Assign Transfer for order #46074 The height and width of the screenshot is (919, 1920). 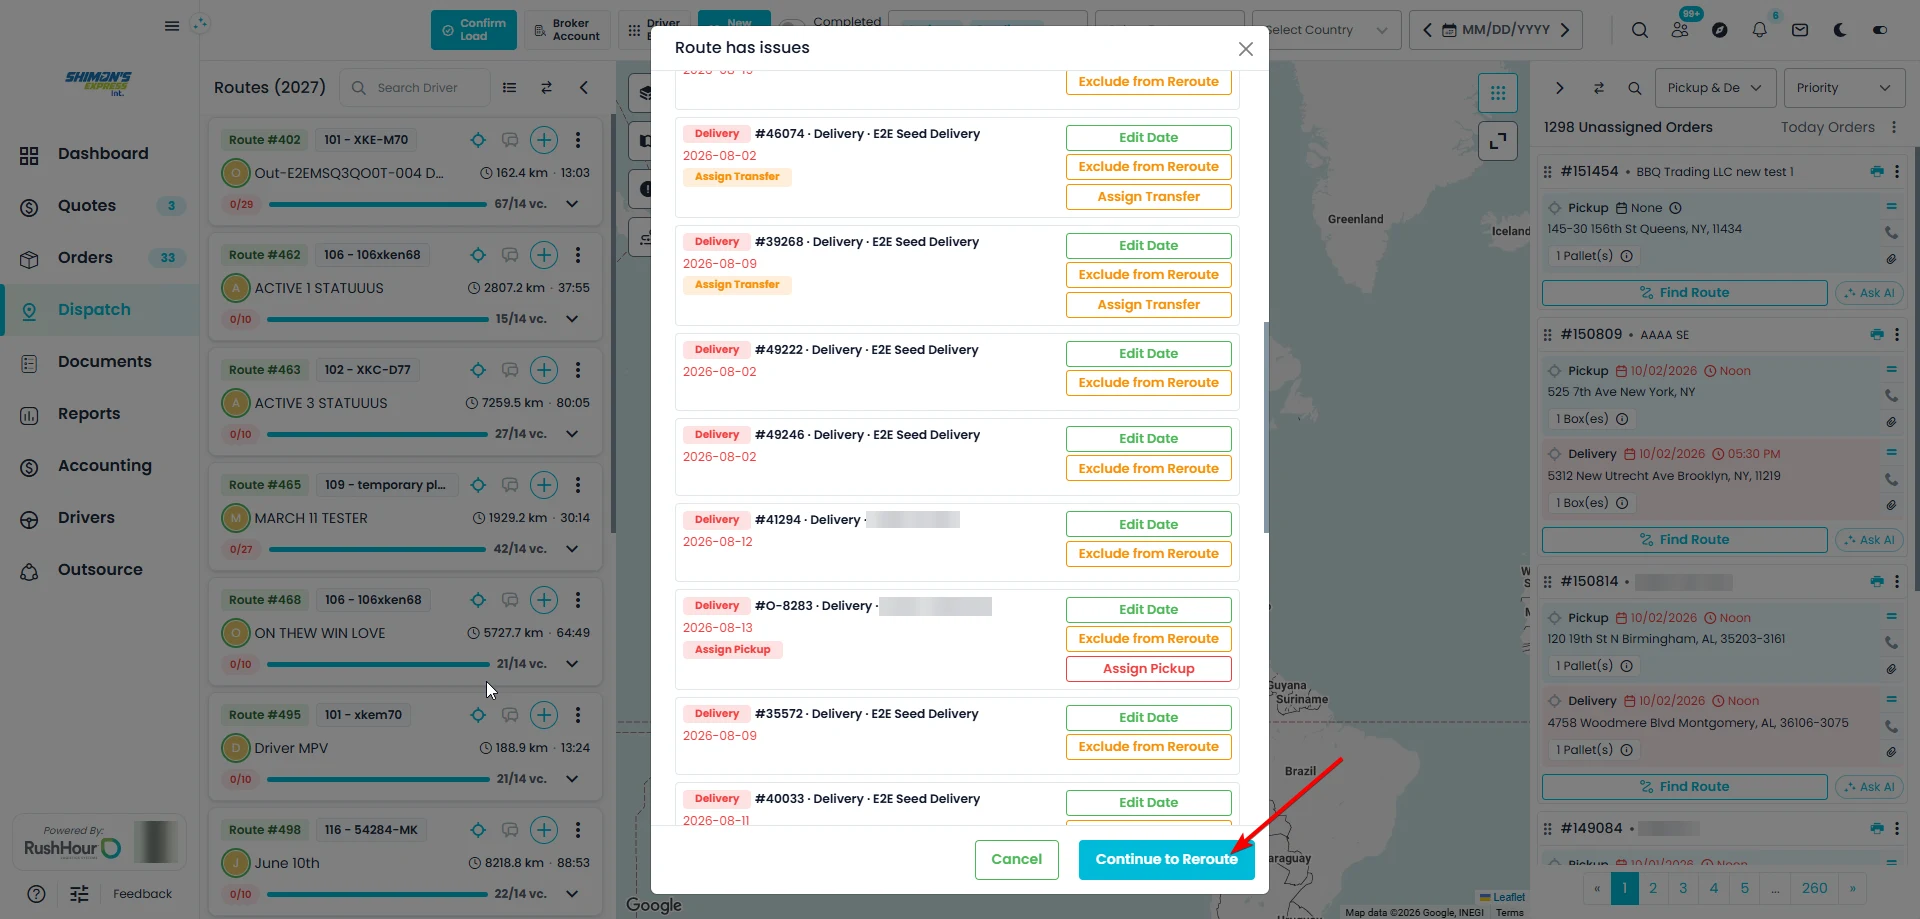(x=1148, y=197)
